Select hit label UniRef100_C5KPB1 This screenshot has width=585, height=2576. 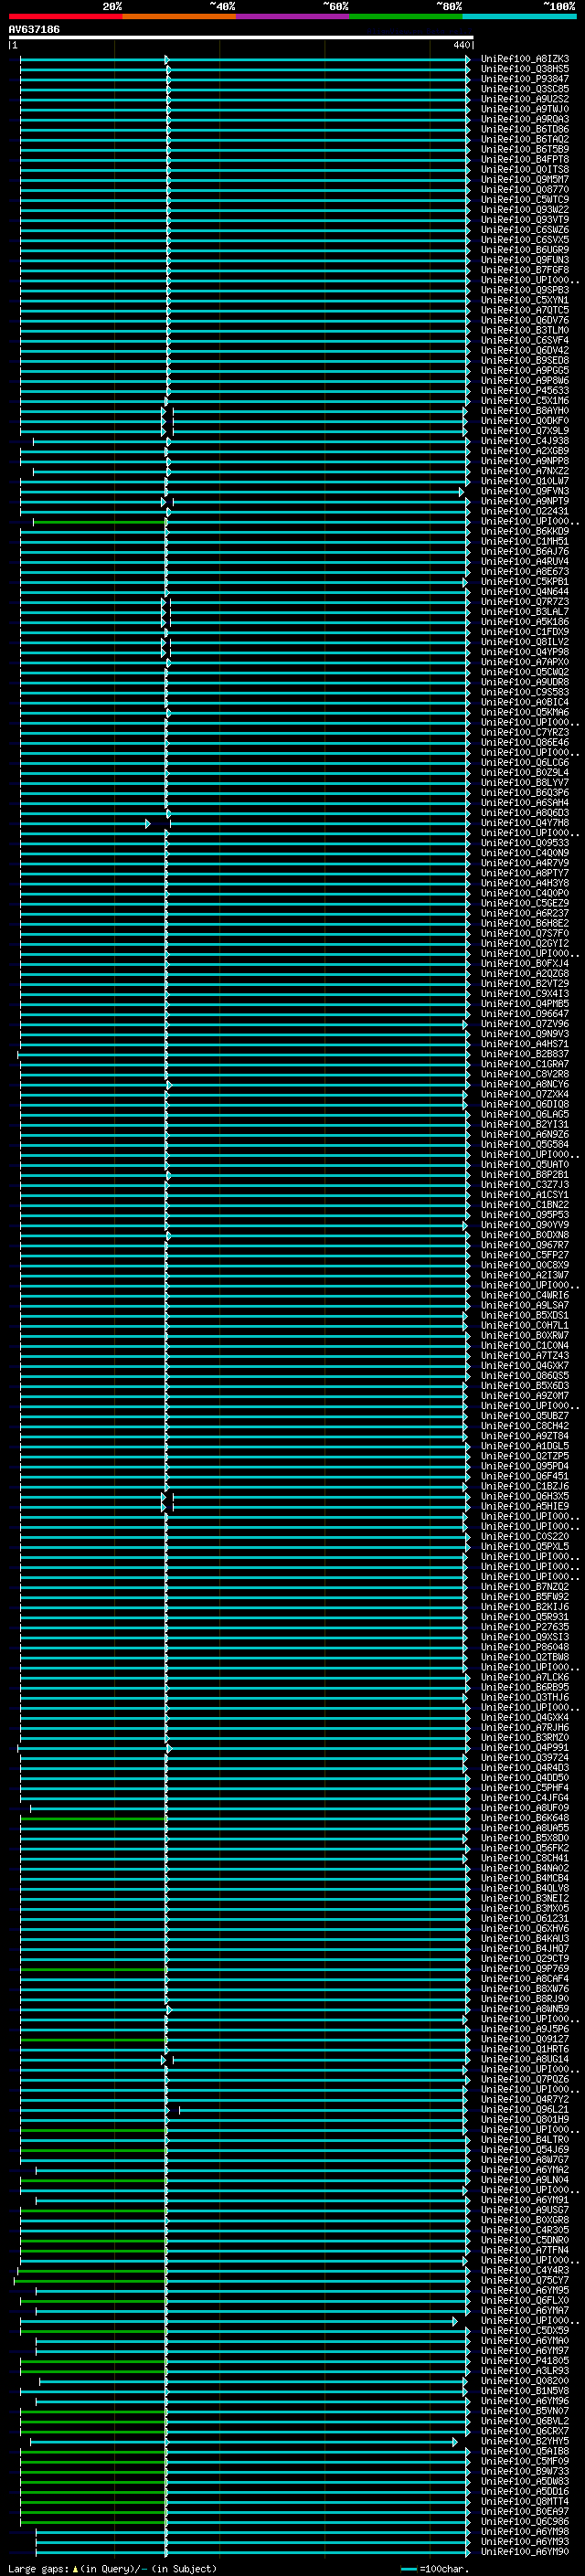[525, 581]
